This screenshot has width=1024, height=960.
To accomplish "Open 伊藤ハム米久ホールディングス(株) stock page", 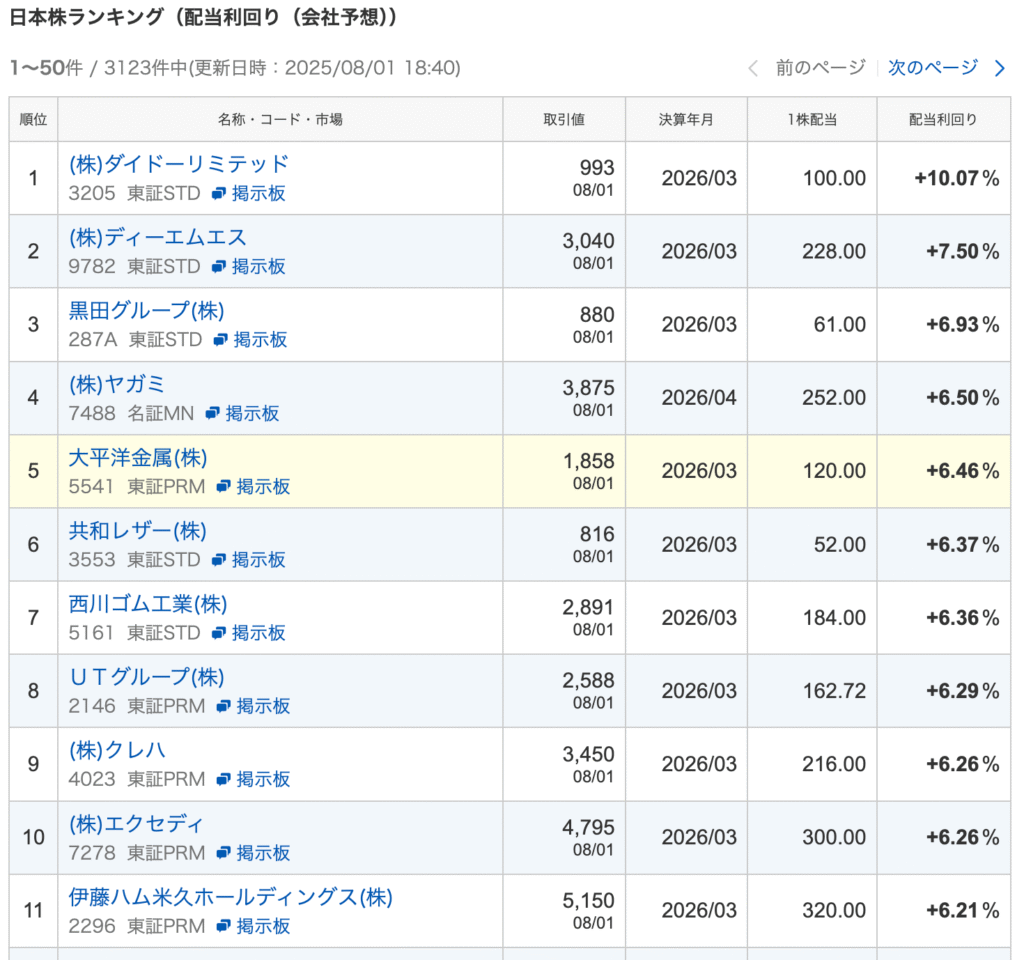I will point(231,897).
